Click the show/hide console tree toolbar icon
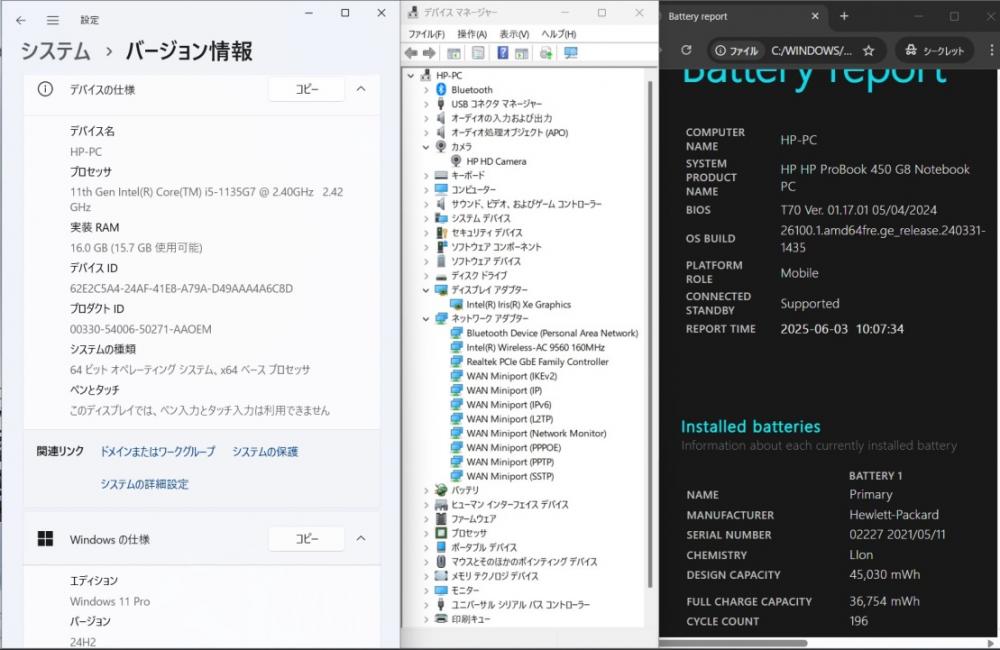 tap(454, 53)
